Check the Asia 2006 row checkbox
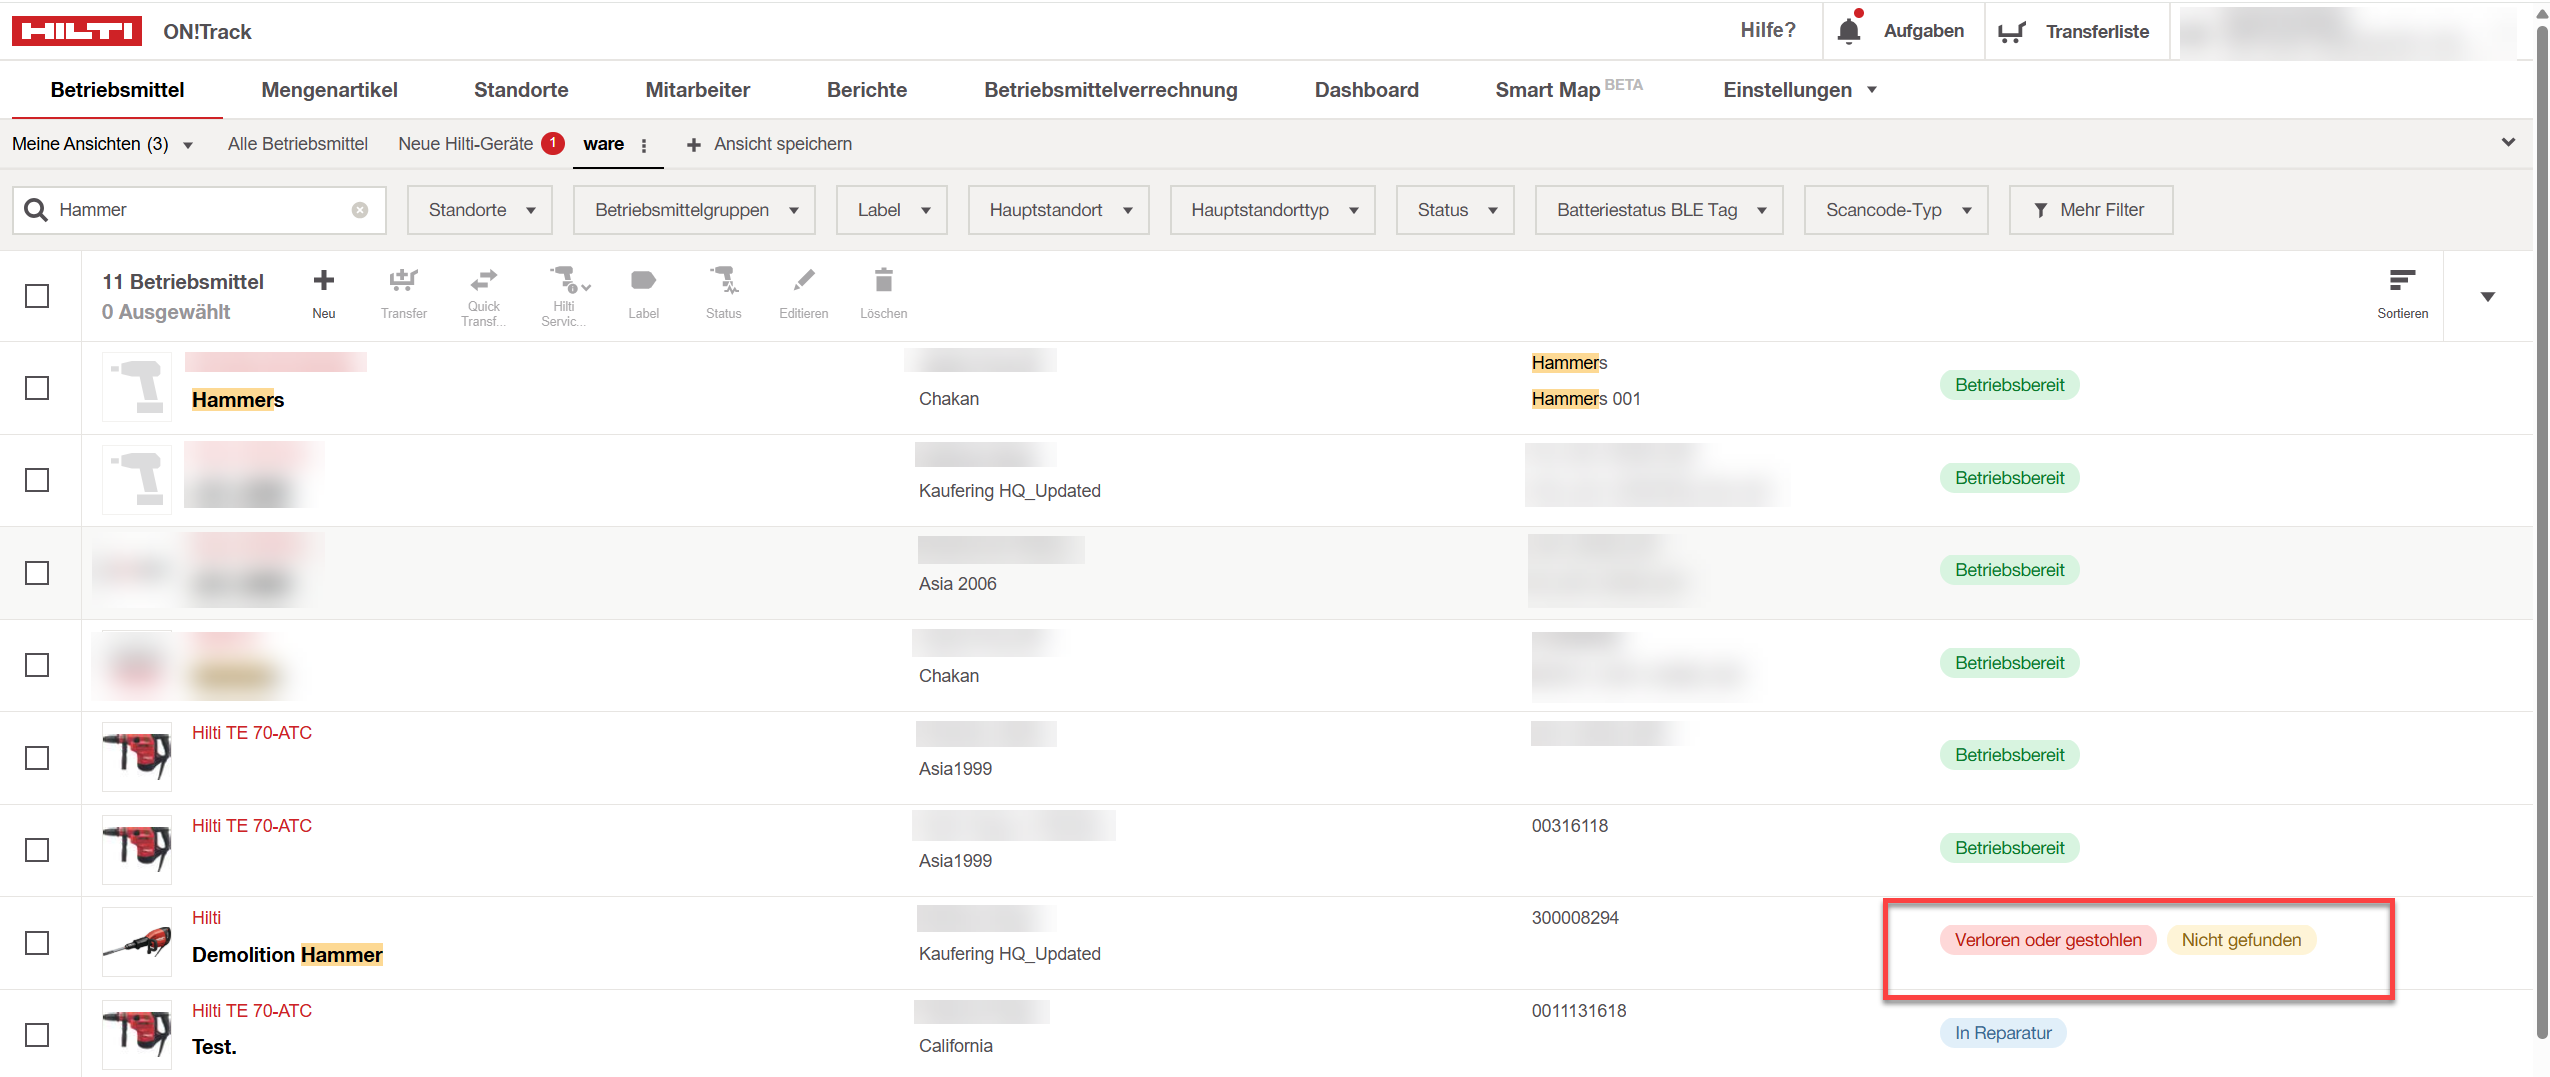 click(37, 573)
